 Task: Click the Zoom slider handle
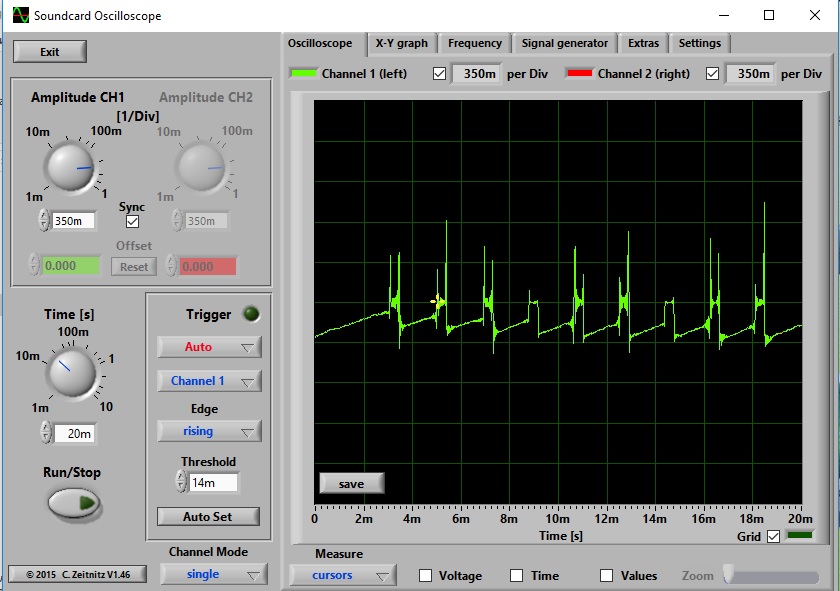click(730, 575)
